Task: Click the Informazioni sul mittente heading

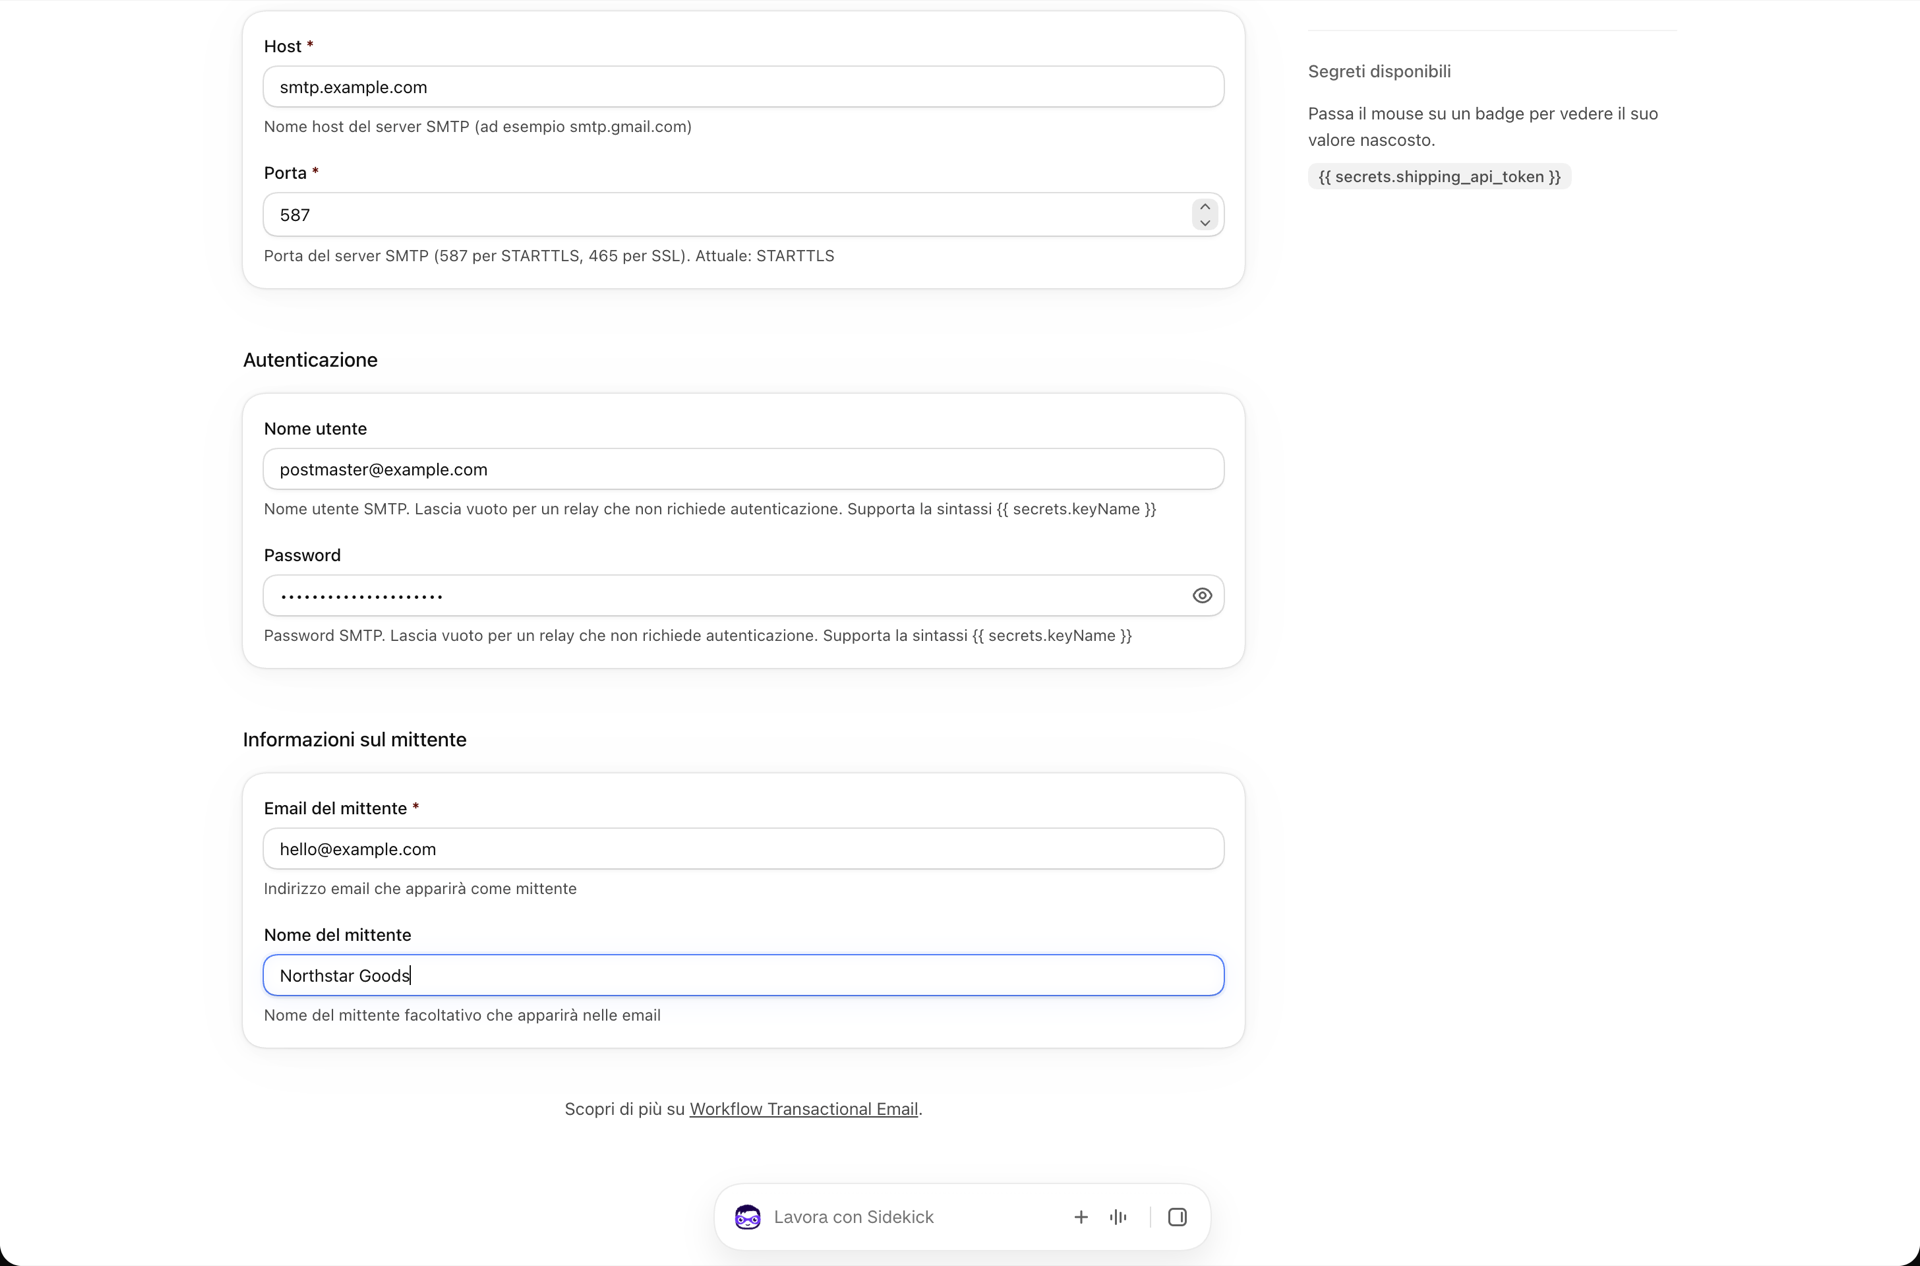Action: 355,740
